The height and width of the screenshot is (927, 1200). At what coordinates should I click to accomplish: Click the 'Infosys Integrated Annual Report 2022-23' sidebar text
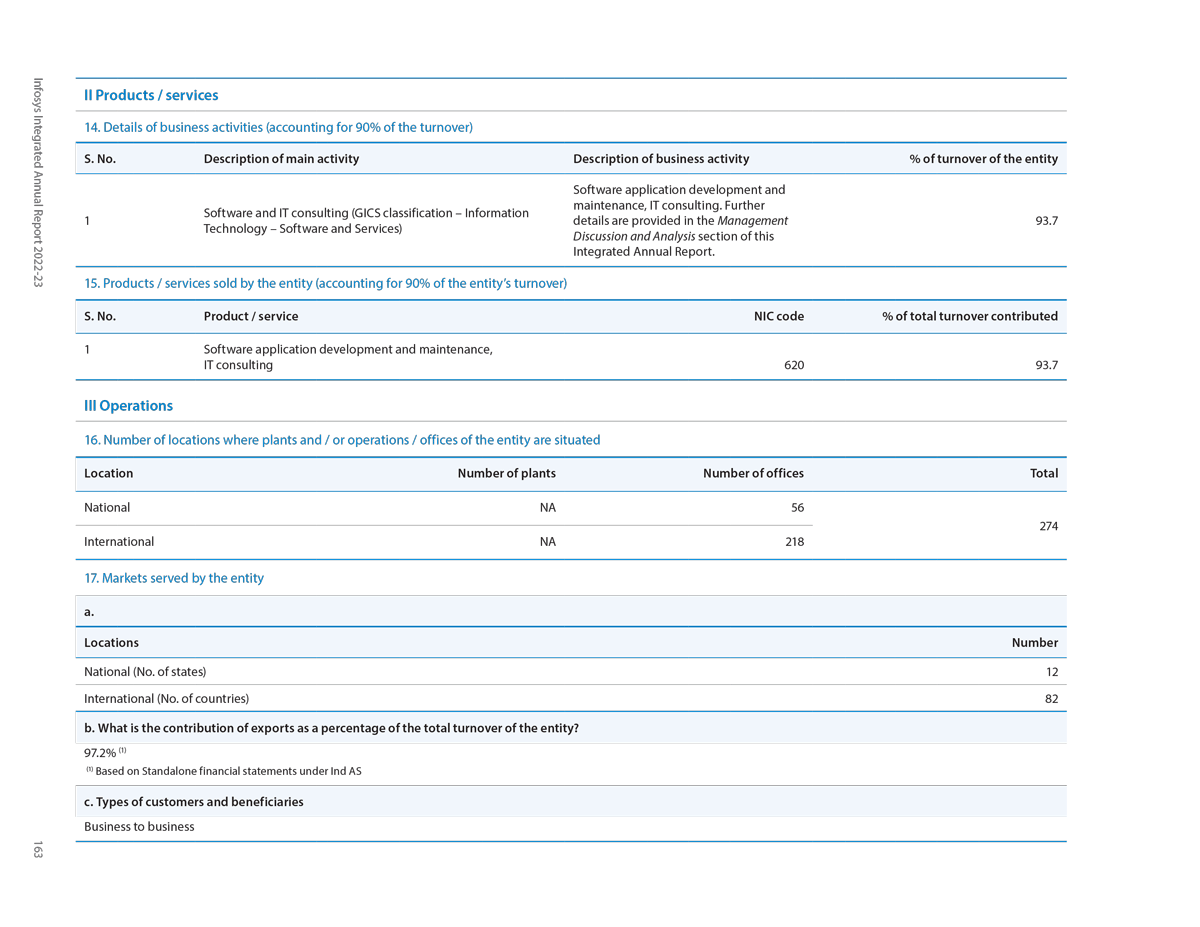[38, 183]
